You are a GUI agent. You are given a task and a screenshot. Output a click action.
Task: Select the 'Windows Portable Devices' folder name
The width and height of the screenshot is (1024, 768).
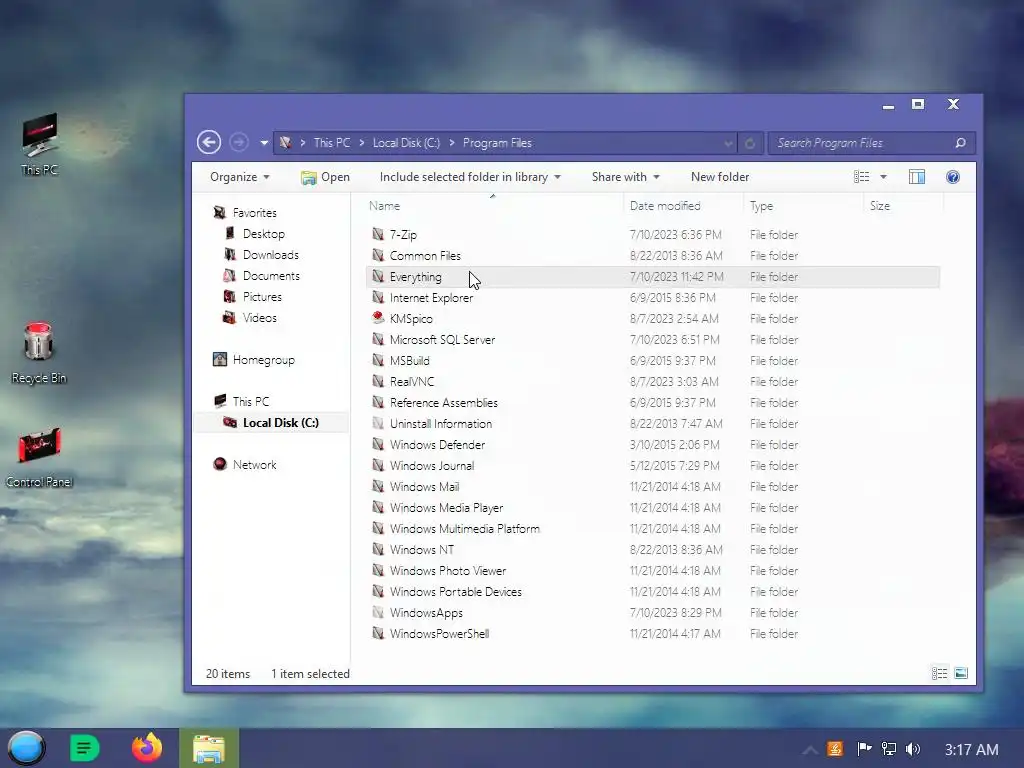tap(456, 592)
